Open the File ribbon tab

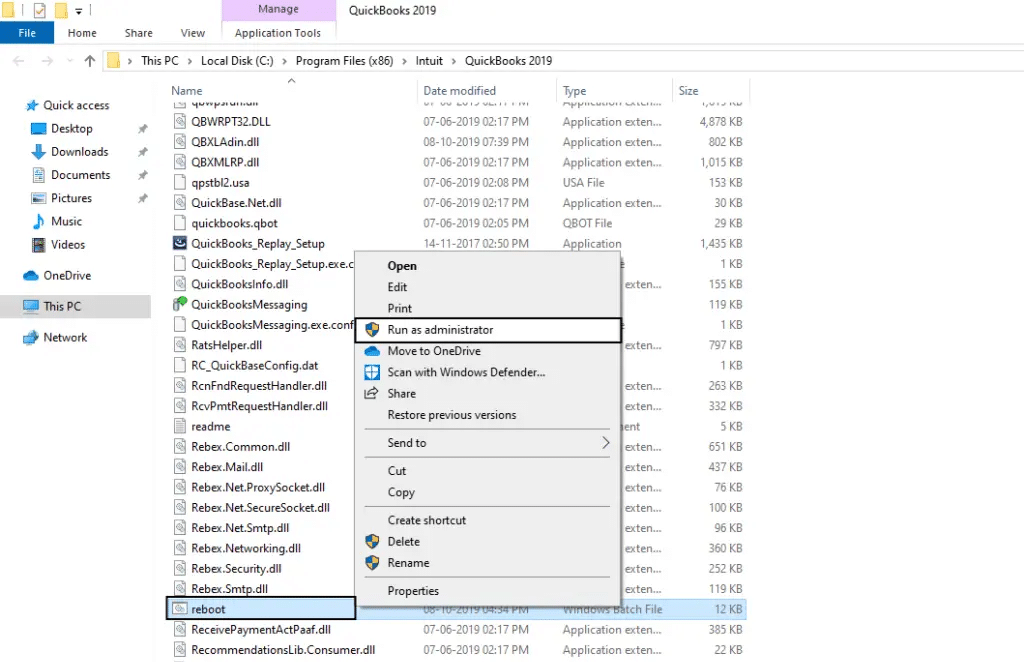(x=27, y=33)
